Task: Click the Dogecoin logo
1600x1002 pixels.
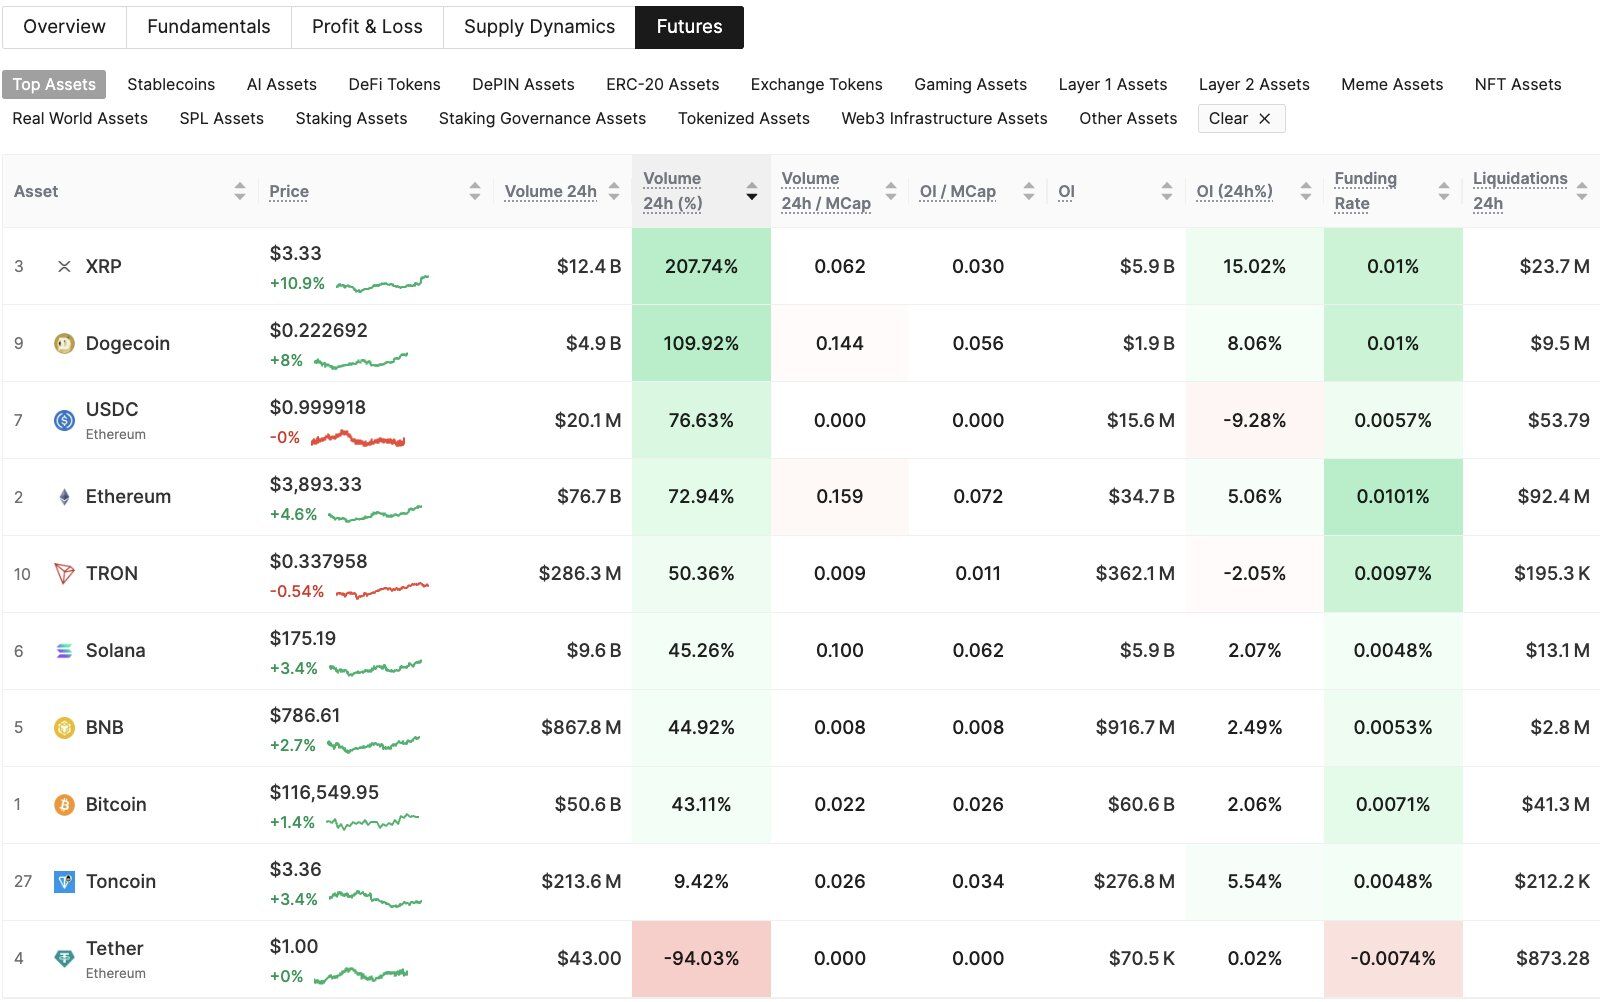Action: click(64, 343)
